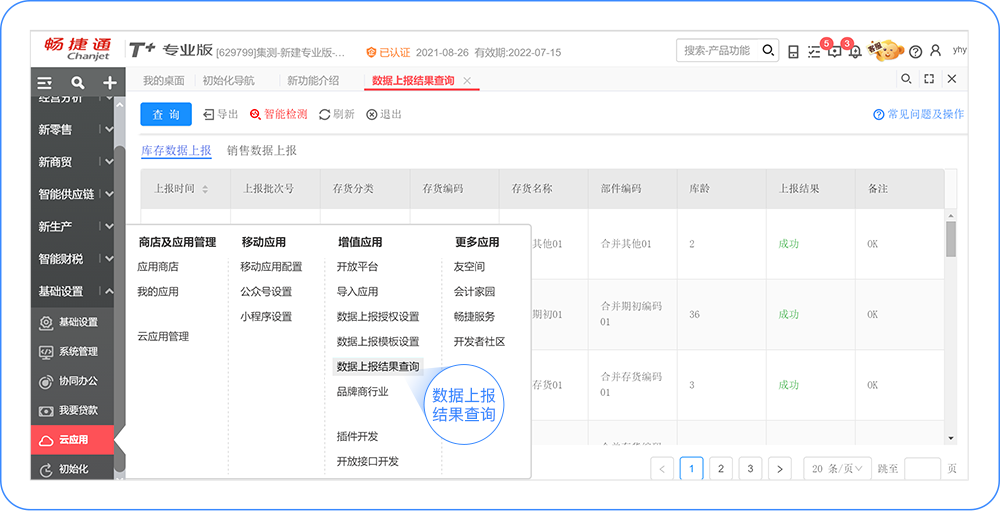1000x511 pixels.
Task: Click the 刷新 refresh icon
Action: [324, 115]
